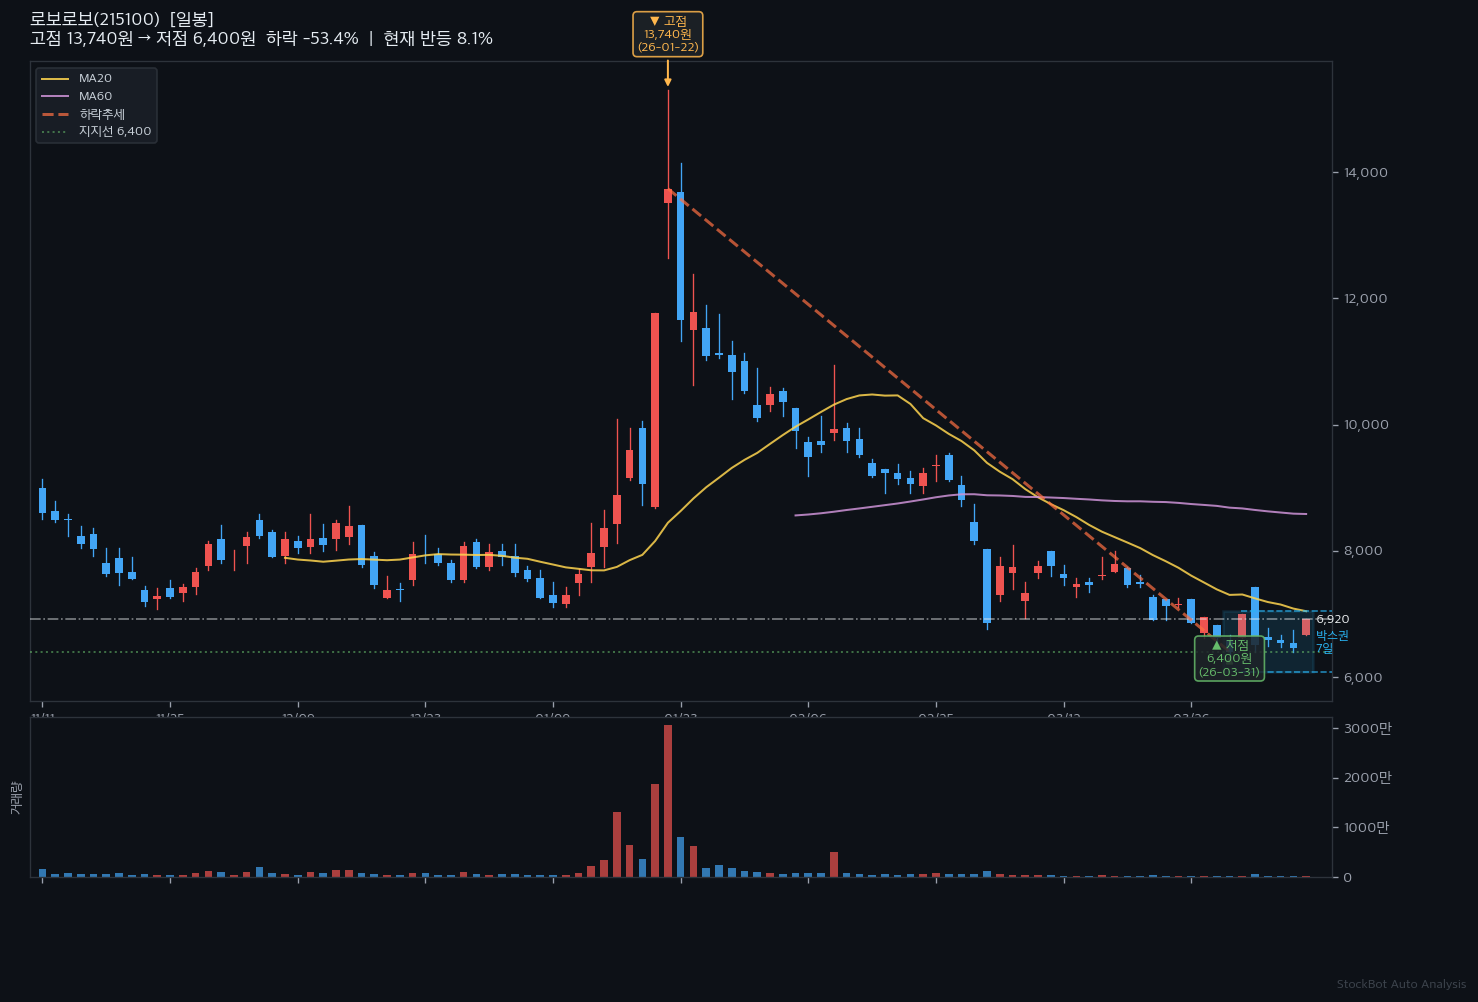This screenshot has width=1478, height=1002.
Task: Click the StockBot Auto Analysis watermark
Action: [1401, 985]
